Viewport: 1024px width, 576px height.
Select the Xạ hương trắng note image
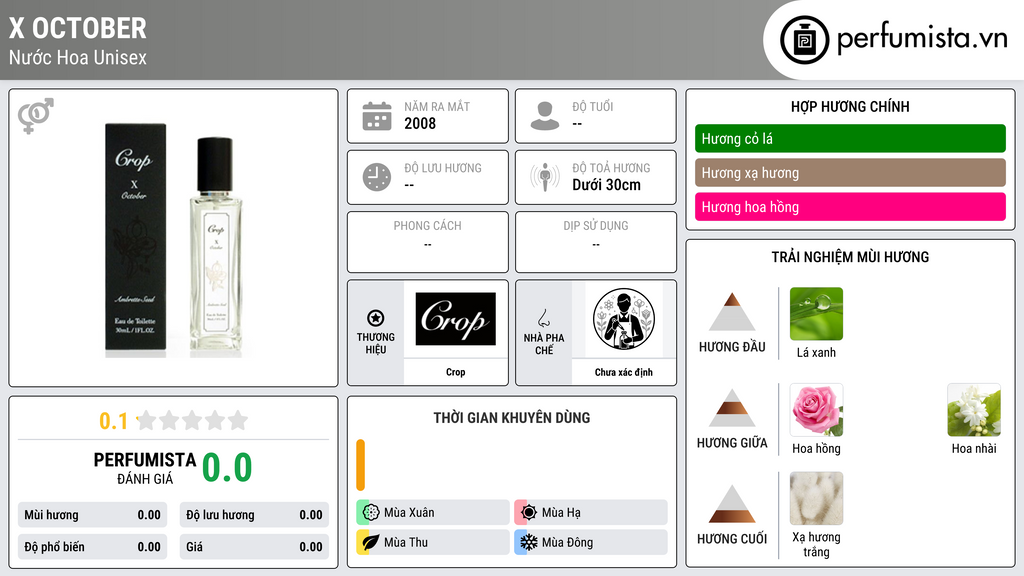pos(816,498)
